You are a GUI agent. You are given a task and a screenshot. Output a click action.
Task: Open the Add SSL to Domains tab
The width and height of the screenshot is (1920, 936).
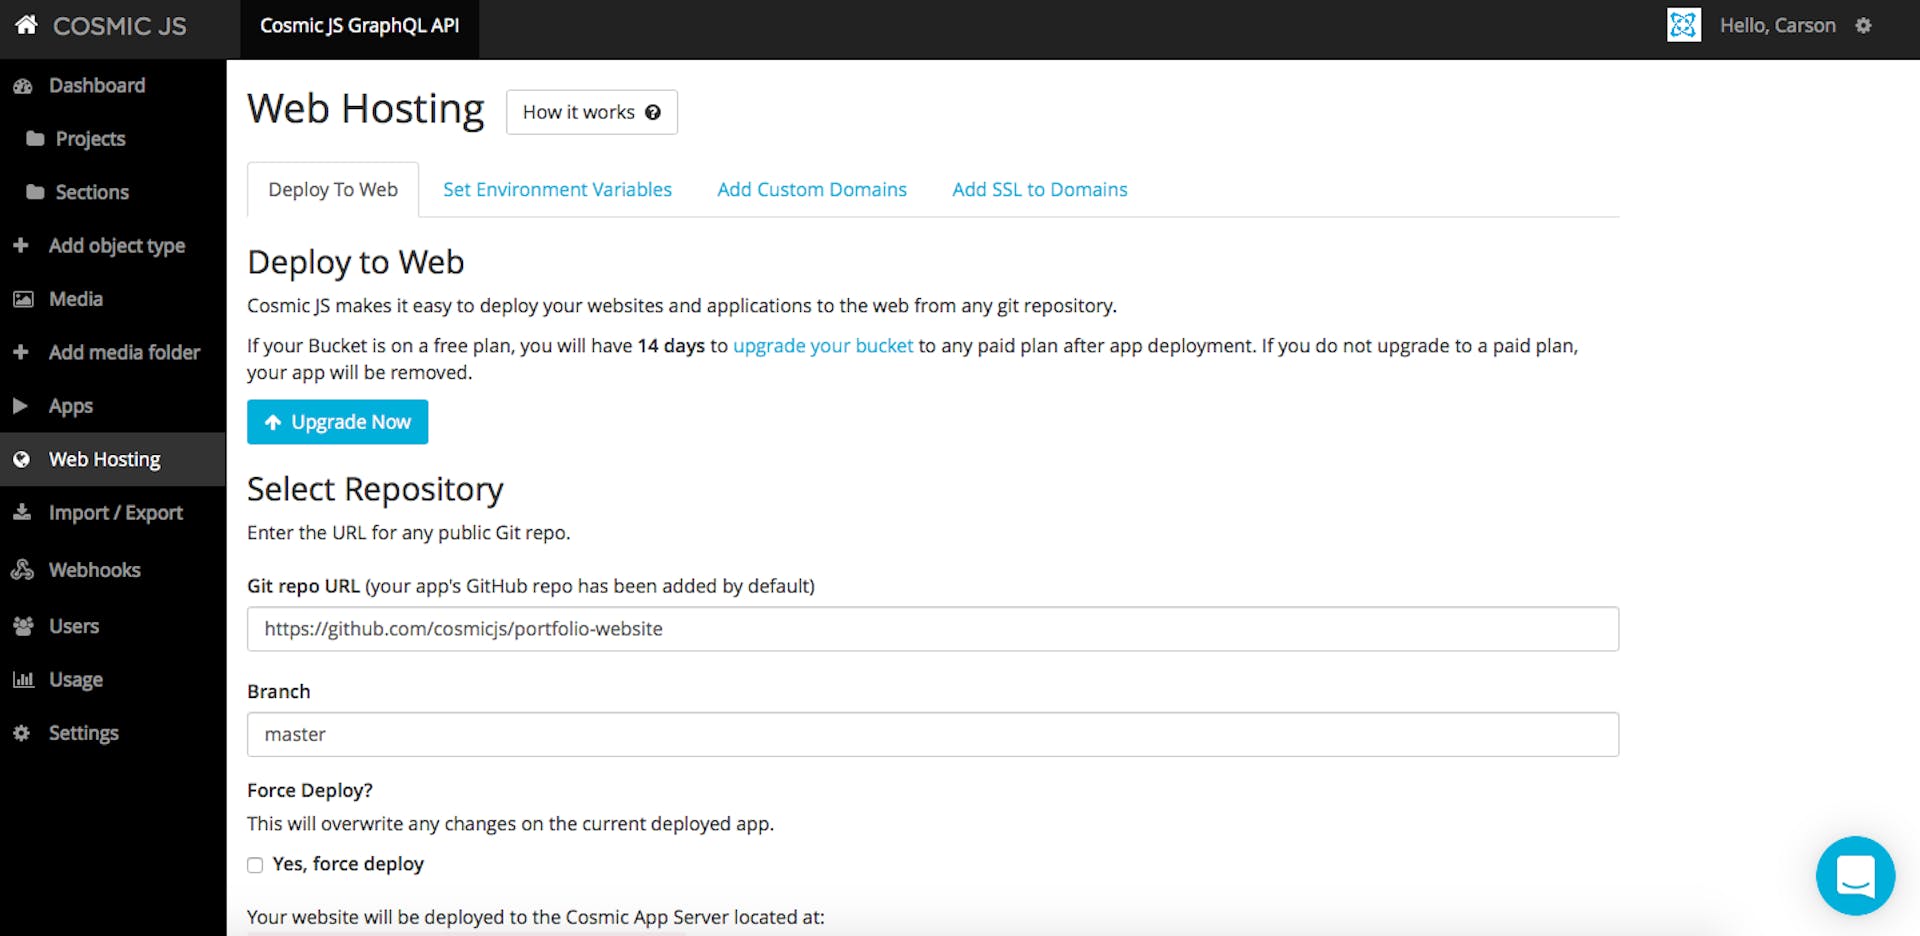1039,189
